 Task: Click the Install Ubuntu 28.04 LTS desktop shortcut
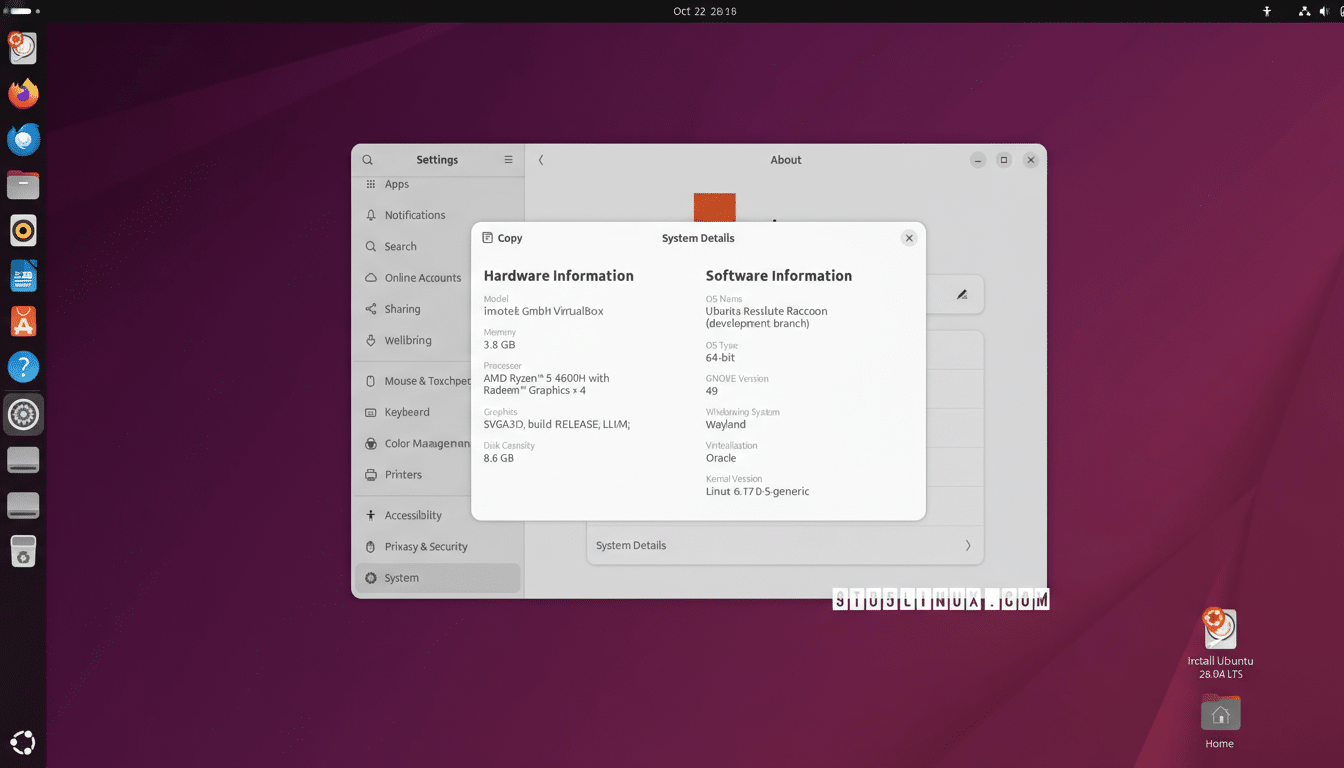[1219, 628]
